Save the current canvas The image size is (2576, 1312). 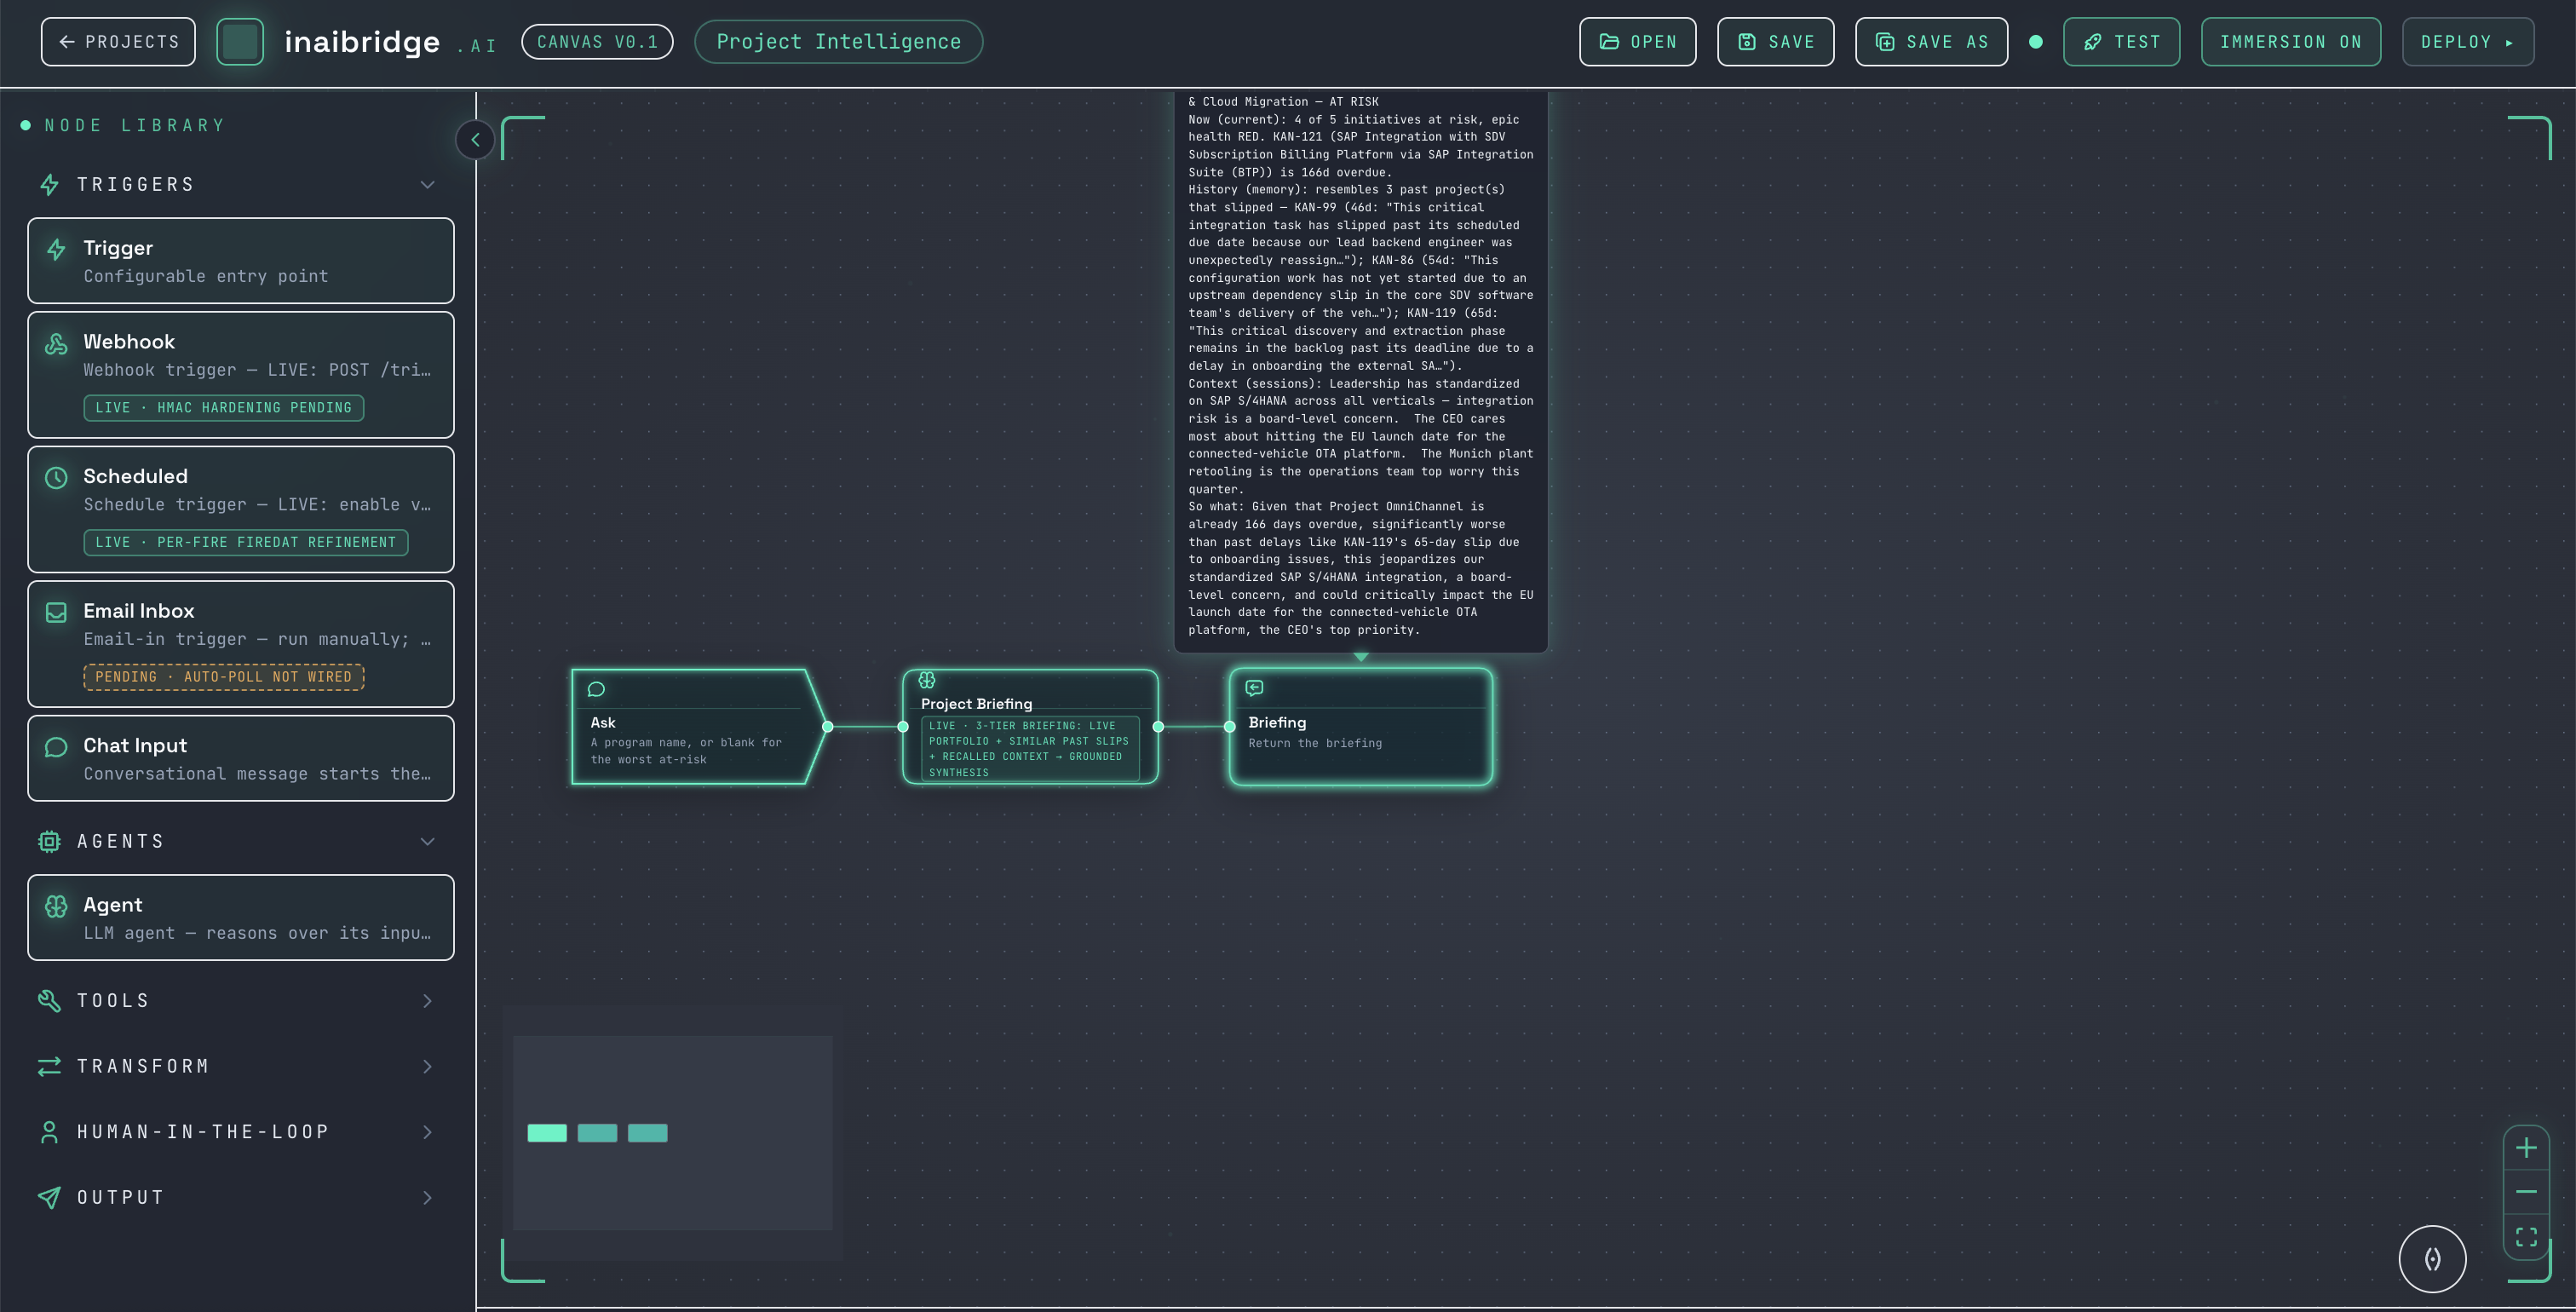pos(1775,42)
